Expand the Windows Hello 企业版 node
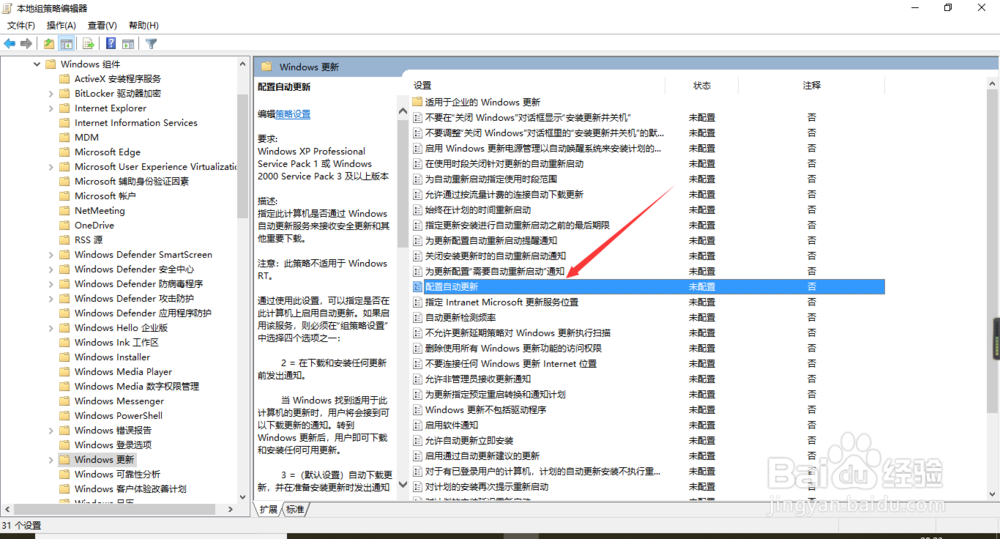Image resolution: width=1000 pixels, height=539 pixels. click(51, 329)
